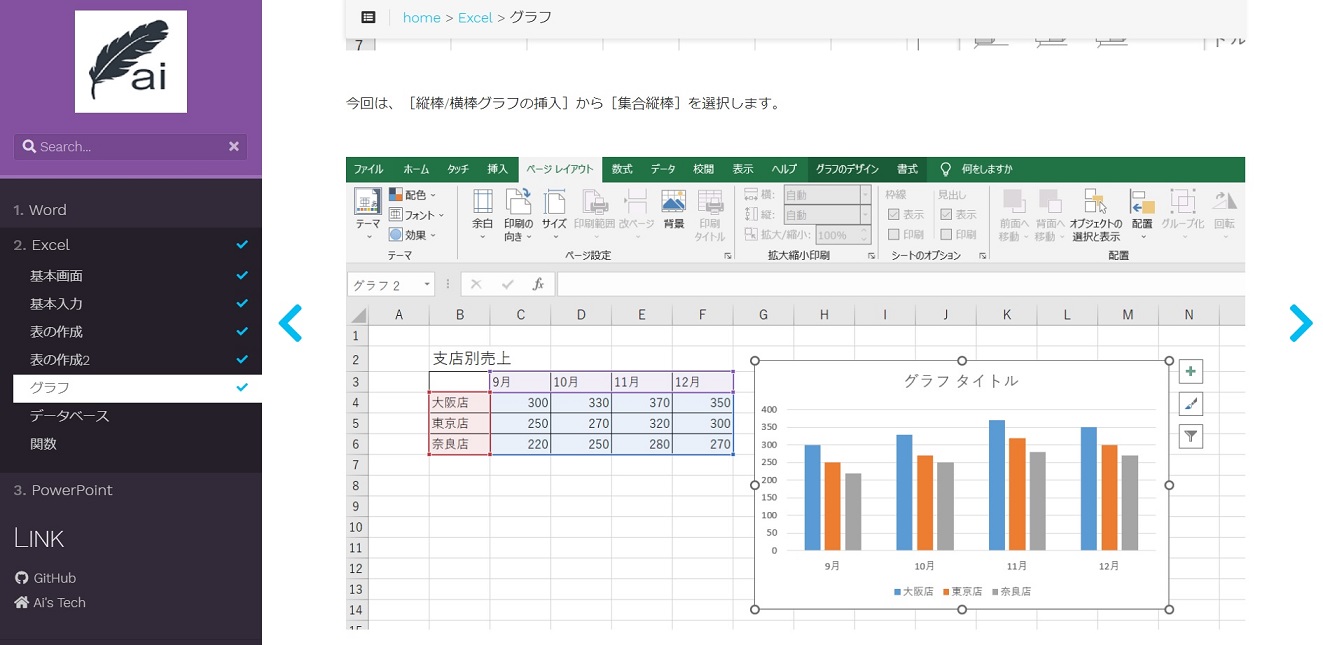Click the Chart Filters funnel button
The height and width of the screenshot is (645, 1323).
click(1190, 436)
